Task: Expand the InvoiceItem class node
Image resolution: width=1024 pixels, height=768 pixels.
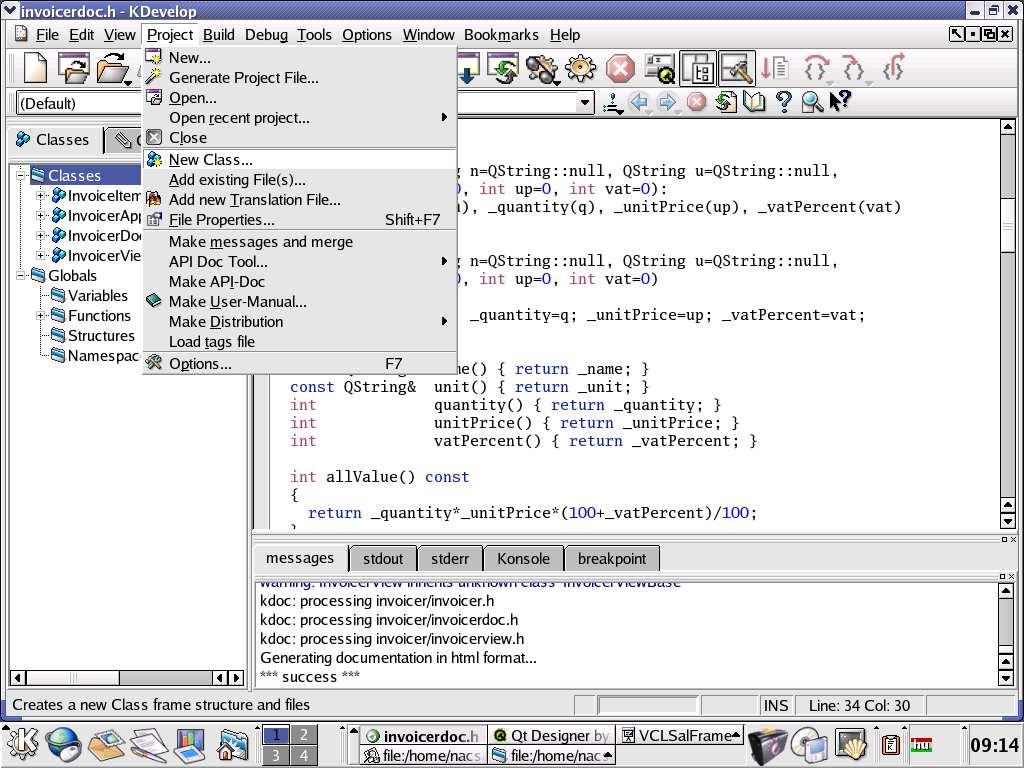Action: pos(40,195)
